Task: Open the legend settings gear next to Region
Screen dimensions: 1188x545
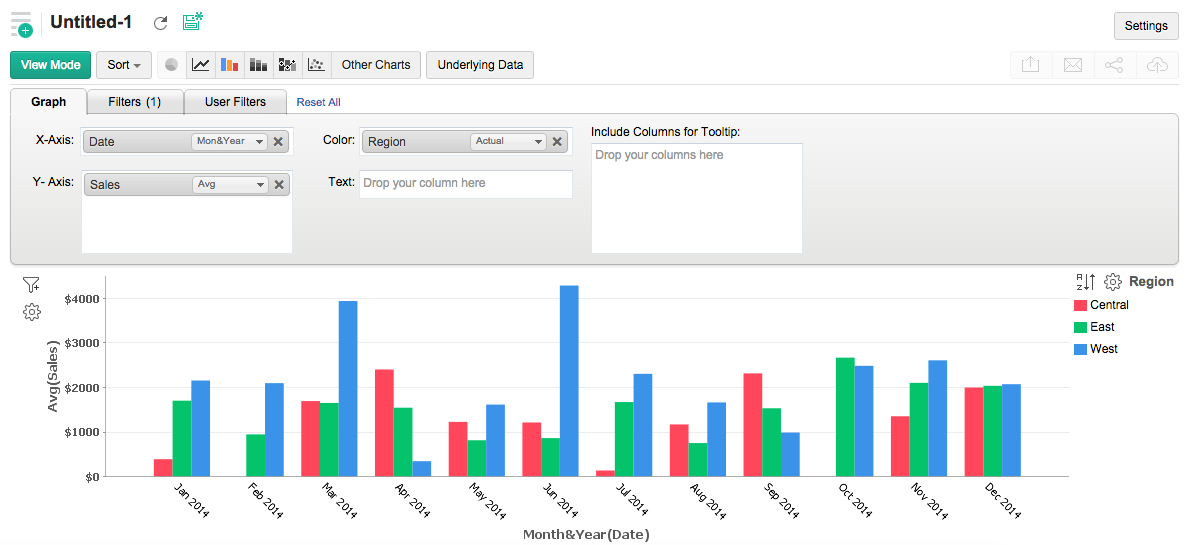Action: point(1112,282)
